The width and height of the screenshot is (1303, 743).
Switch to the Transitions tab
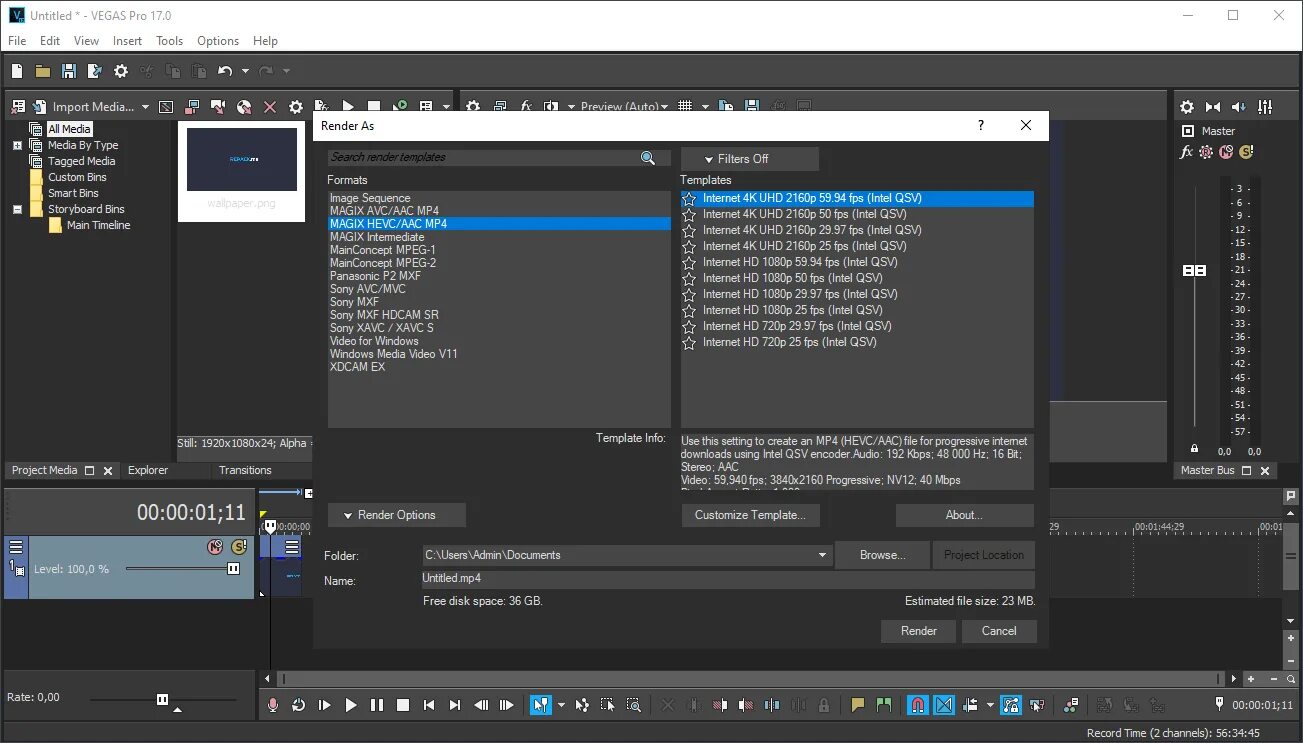(x=245, y=470)
